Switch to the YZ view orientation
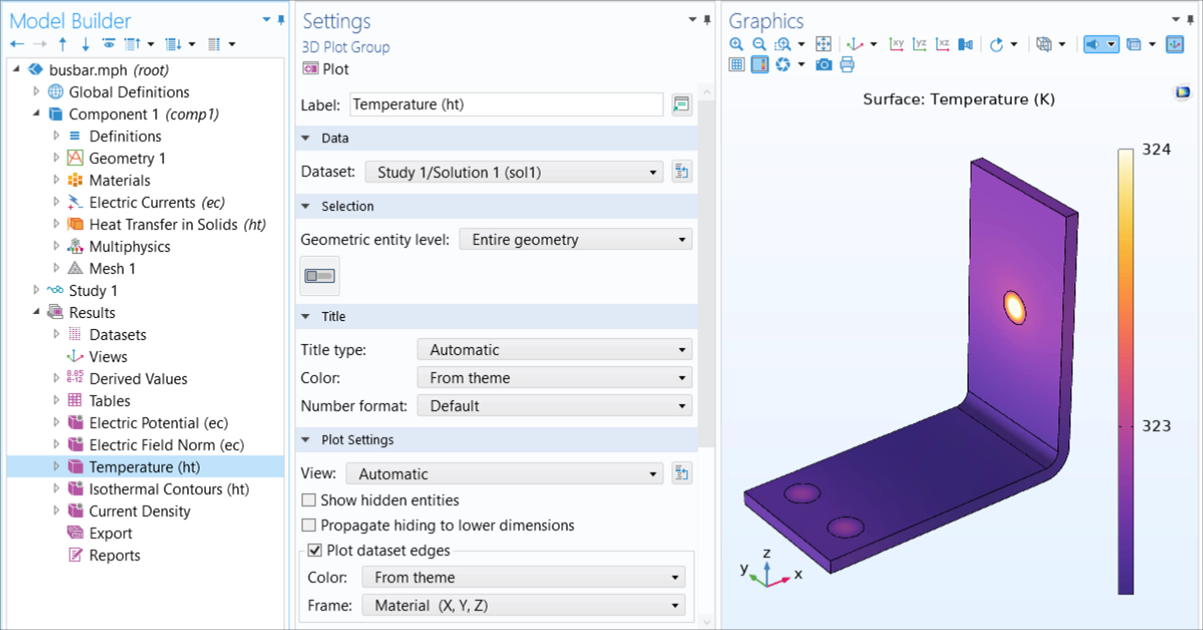 (920, 44)
